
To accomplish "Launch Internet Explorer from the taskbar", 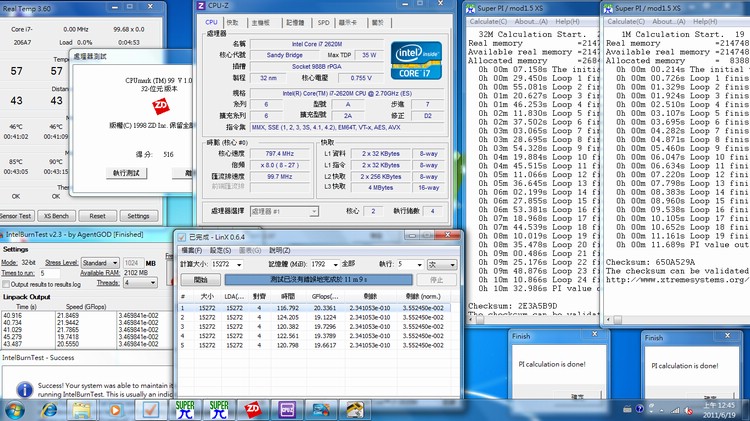I will [x=49, y=410].
